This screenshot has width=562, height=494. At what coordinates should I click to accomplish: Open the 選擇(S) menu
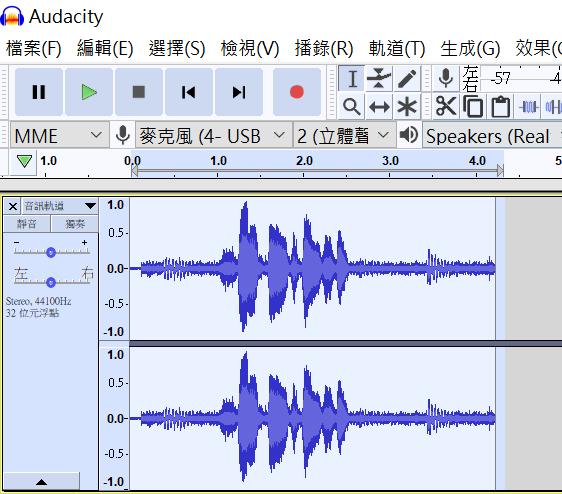coord(177,48)
